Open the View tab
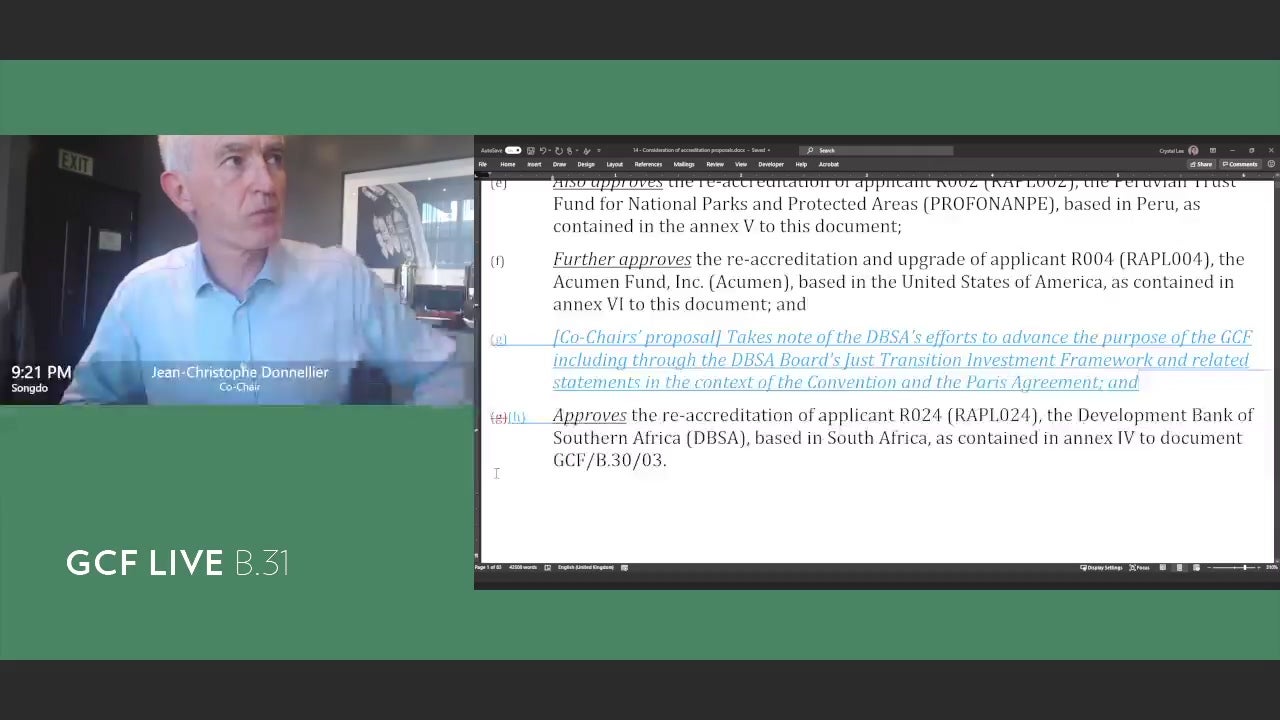Screen dimensions: 1280x720 pyautogui.click(x=741, y=164)
